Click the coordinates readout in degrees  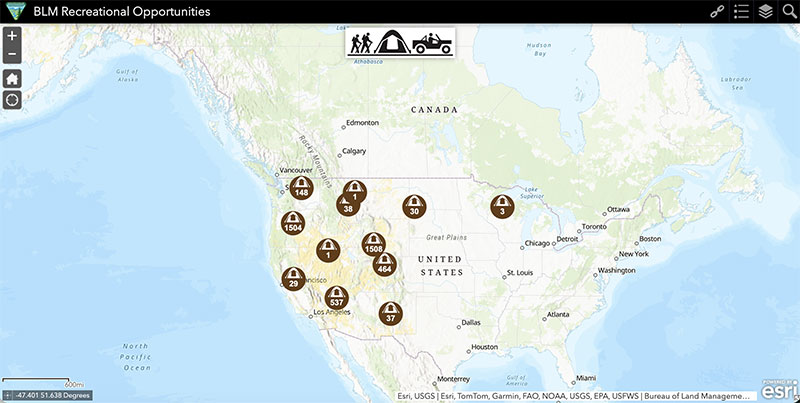(x=53, y=395)
